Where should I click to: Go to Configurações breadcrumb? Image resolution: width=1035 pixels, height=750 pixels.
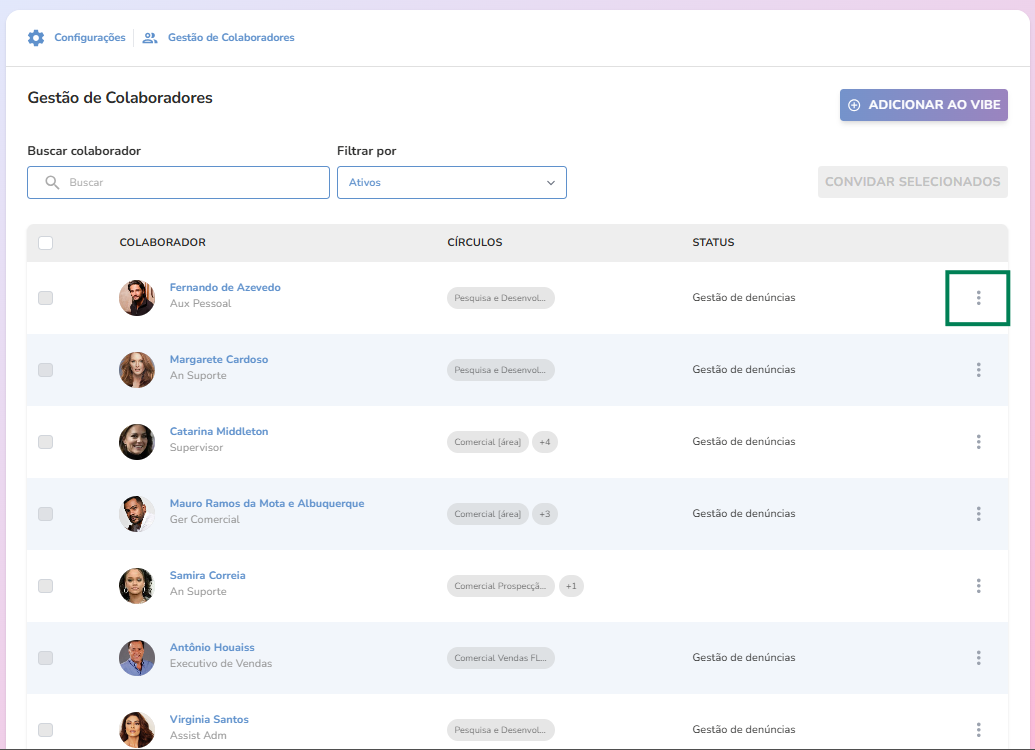click(89, 38)
